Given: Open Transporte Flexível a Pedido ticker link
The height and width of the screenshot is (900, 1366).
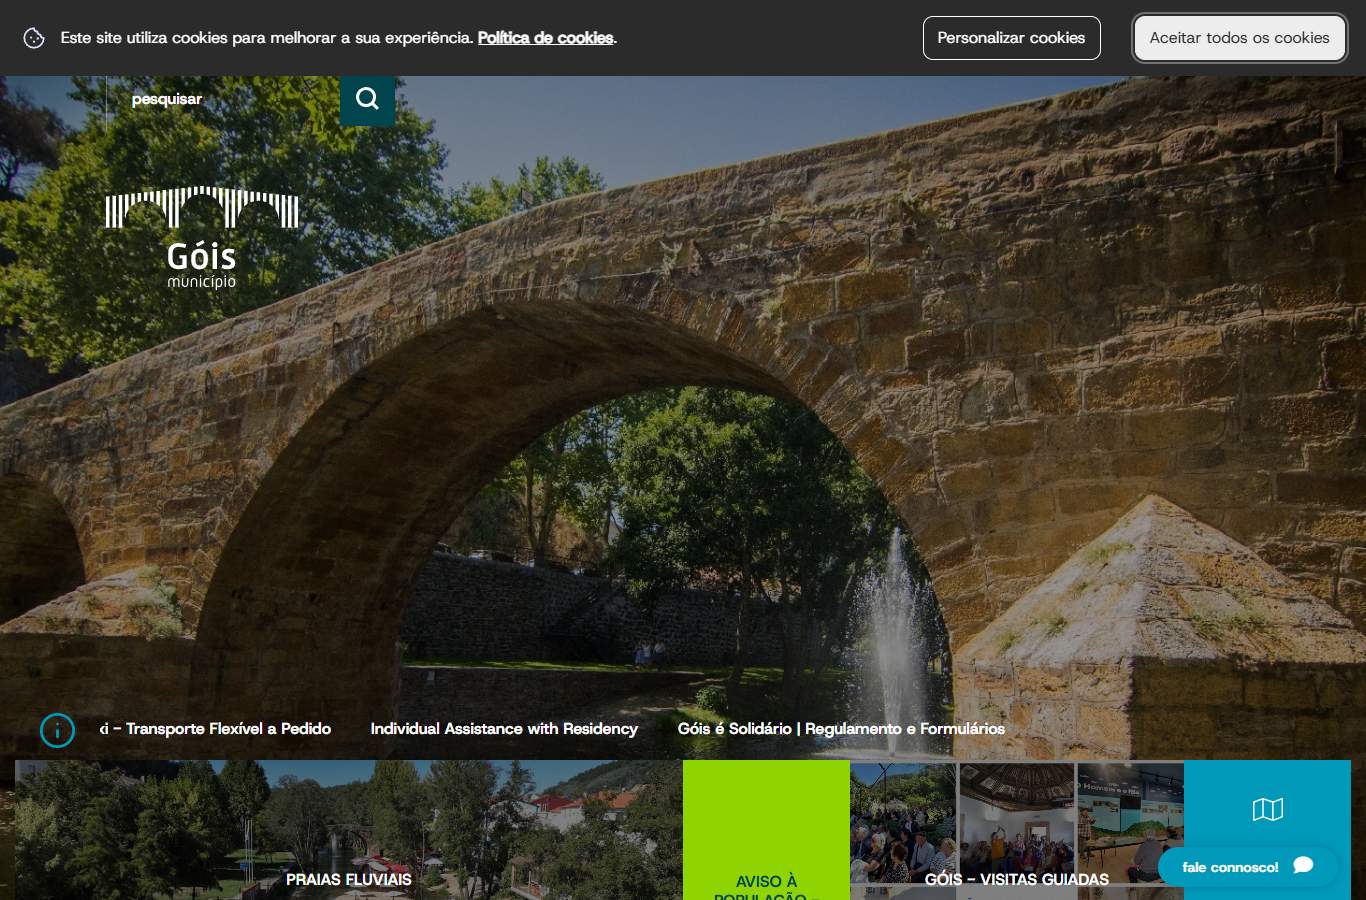Looking at the screenshot, I should [216, 729].
